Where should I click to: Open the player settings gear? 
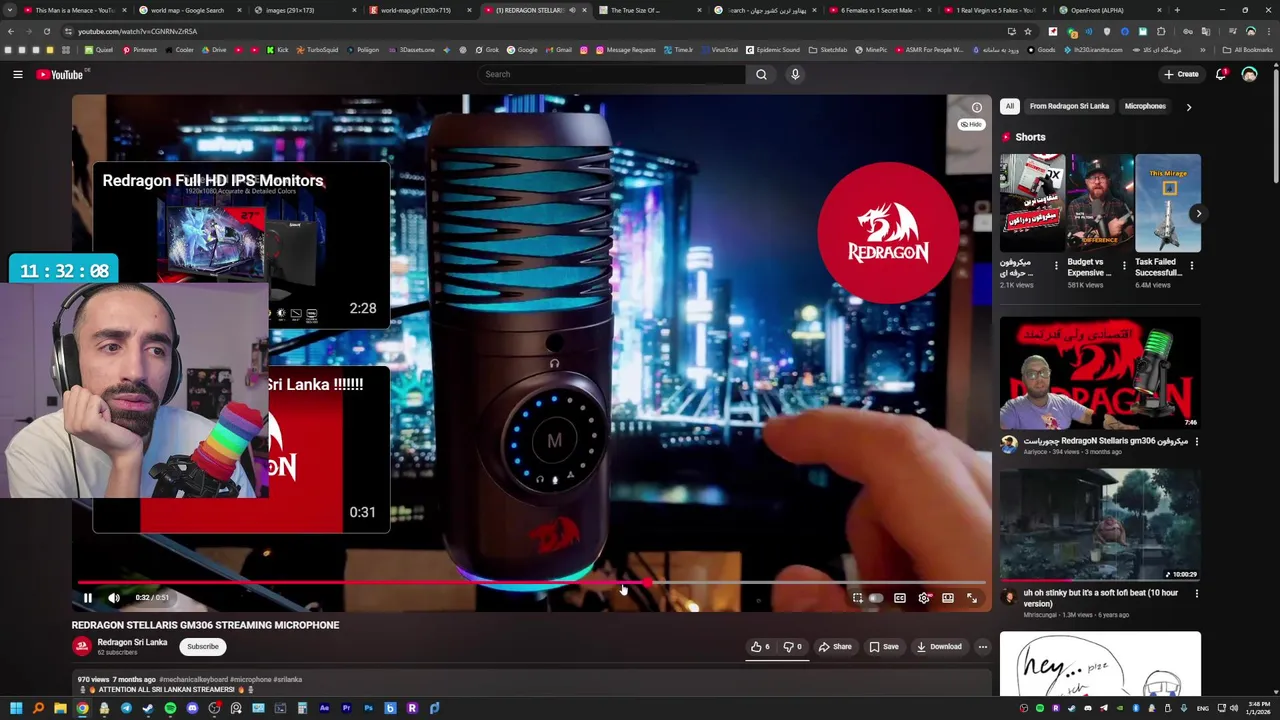point(924,598)
